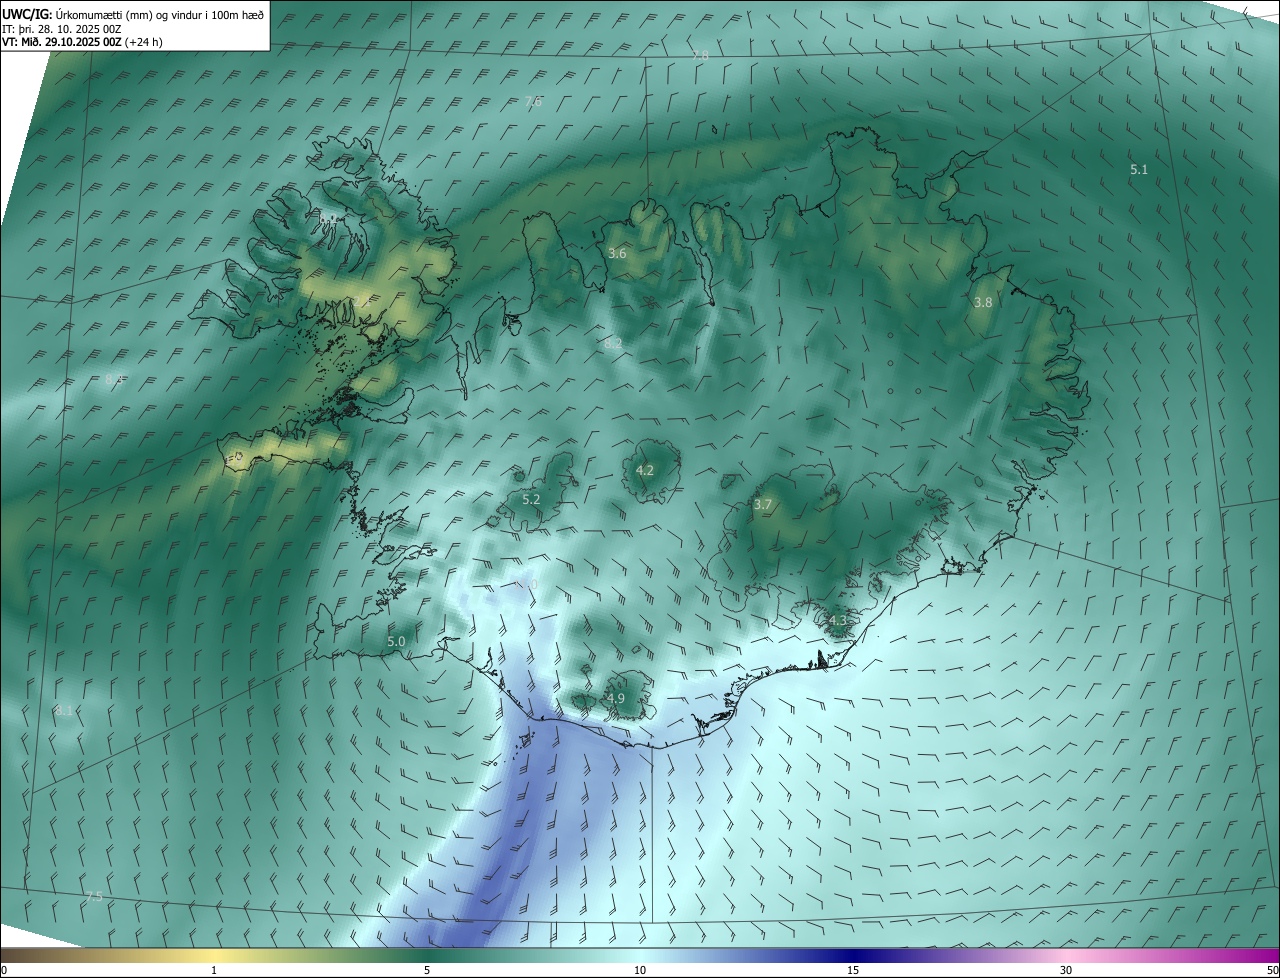Click the 3.6 value label on the map
The height and width of the screenshot is (978, 1280).
pyautogui.click(x=617, y=254)
